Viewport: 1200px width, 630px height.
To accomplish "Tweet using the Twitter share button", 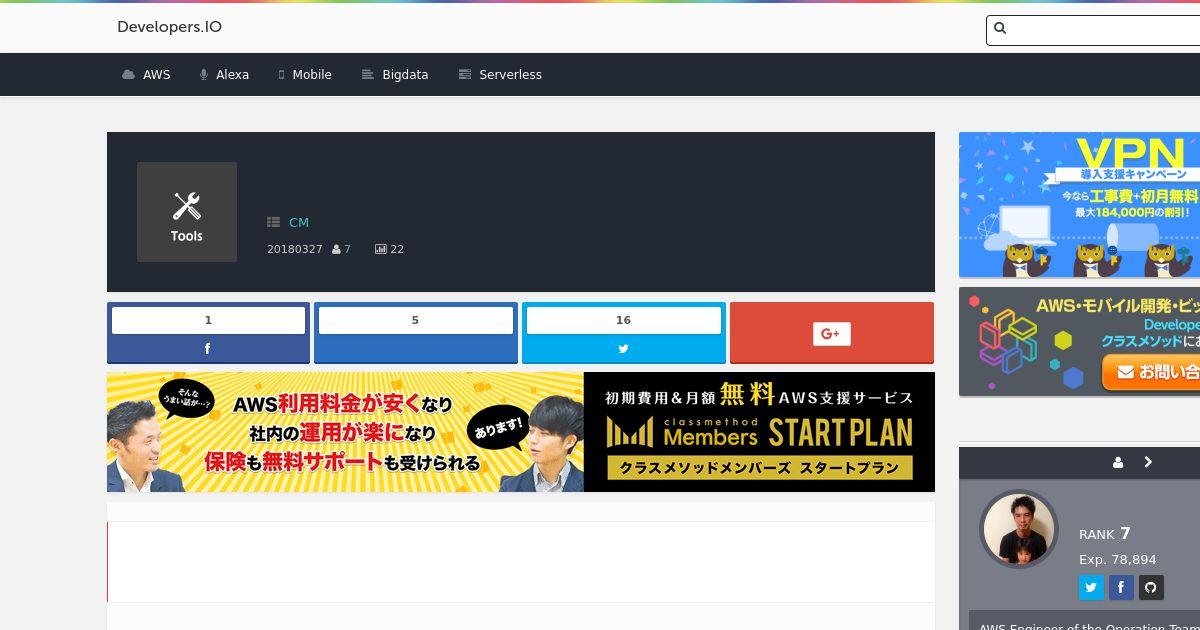I will [624, 333].
